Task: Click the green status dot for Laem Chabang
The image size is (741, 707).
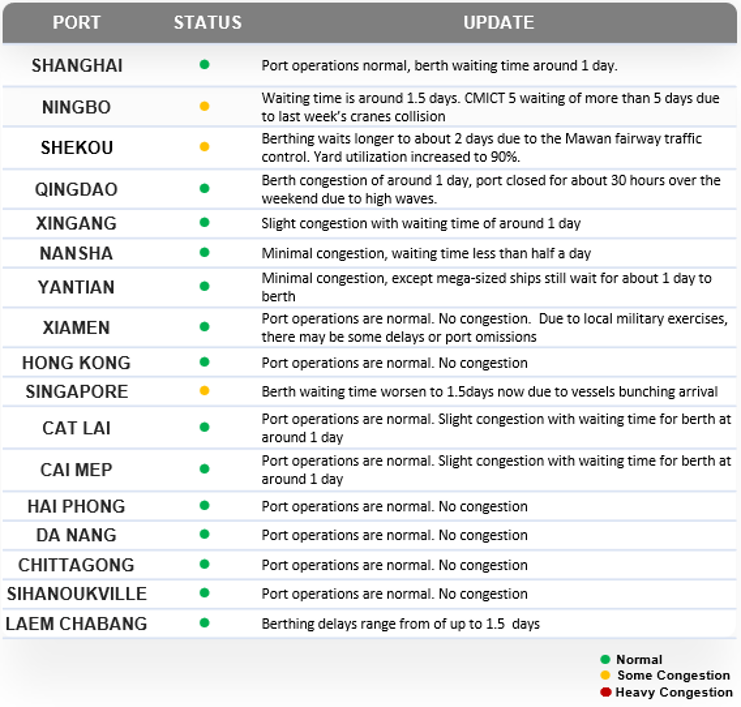Action: click(204, 623)
